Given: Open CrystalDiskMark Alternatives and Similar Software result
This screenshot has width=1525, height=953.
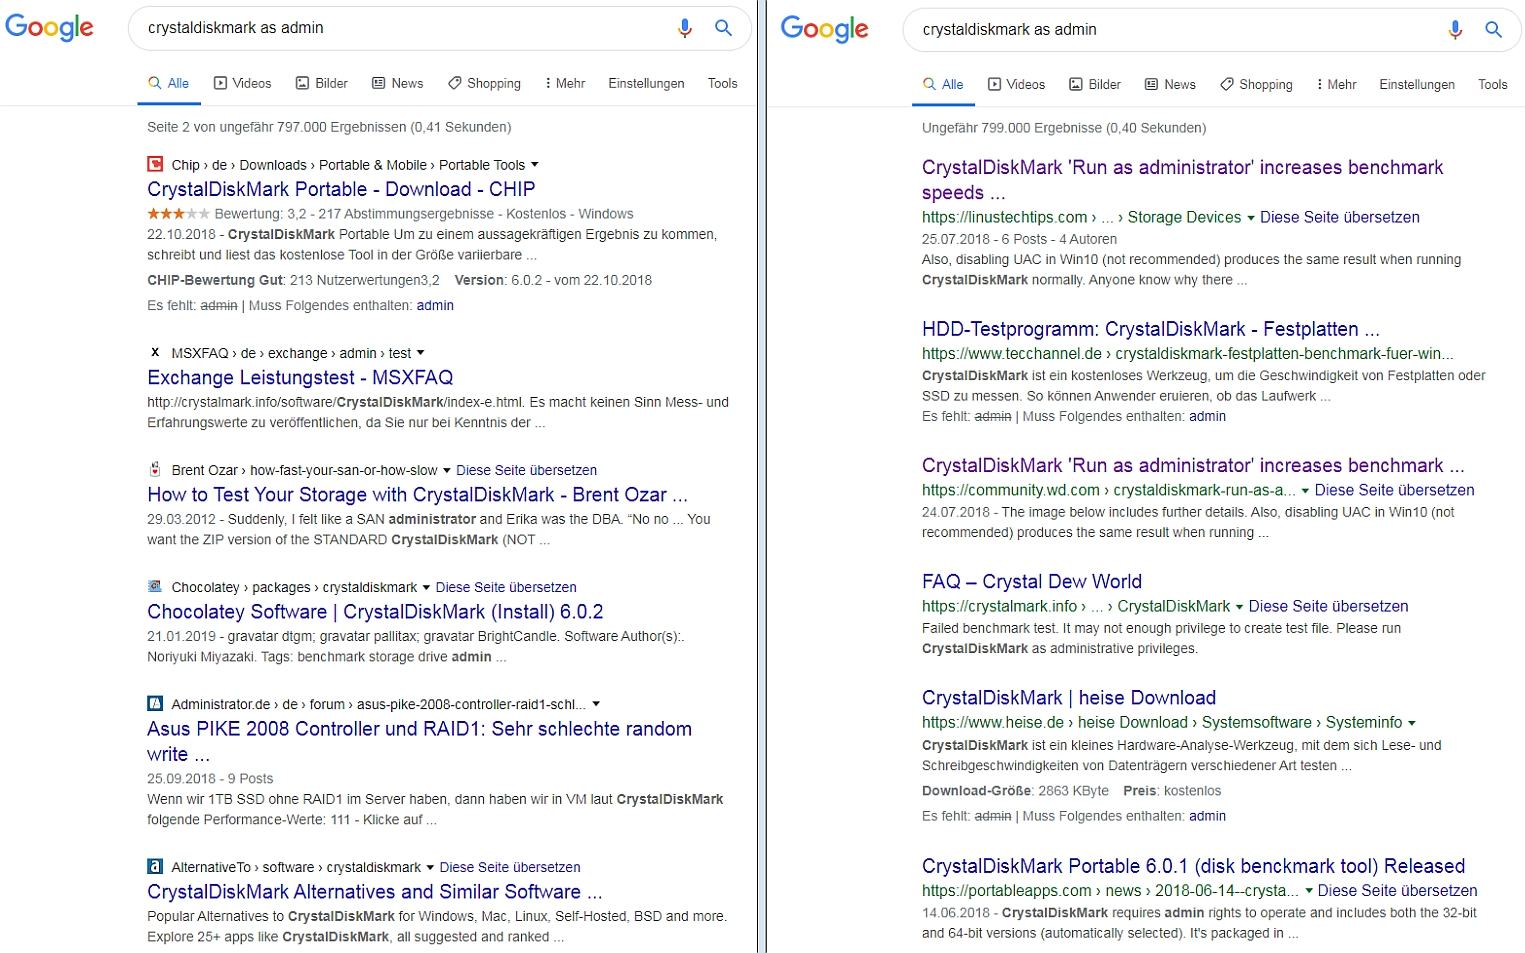Looking at the screenshot, I should pyautogui.click(x=374, y=891).
